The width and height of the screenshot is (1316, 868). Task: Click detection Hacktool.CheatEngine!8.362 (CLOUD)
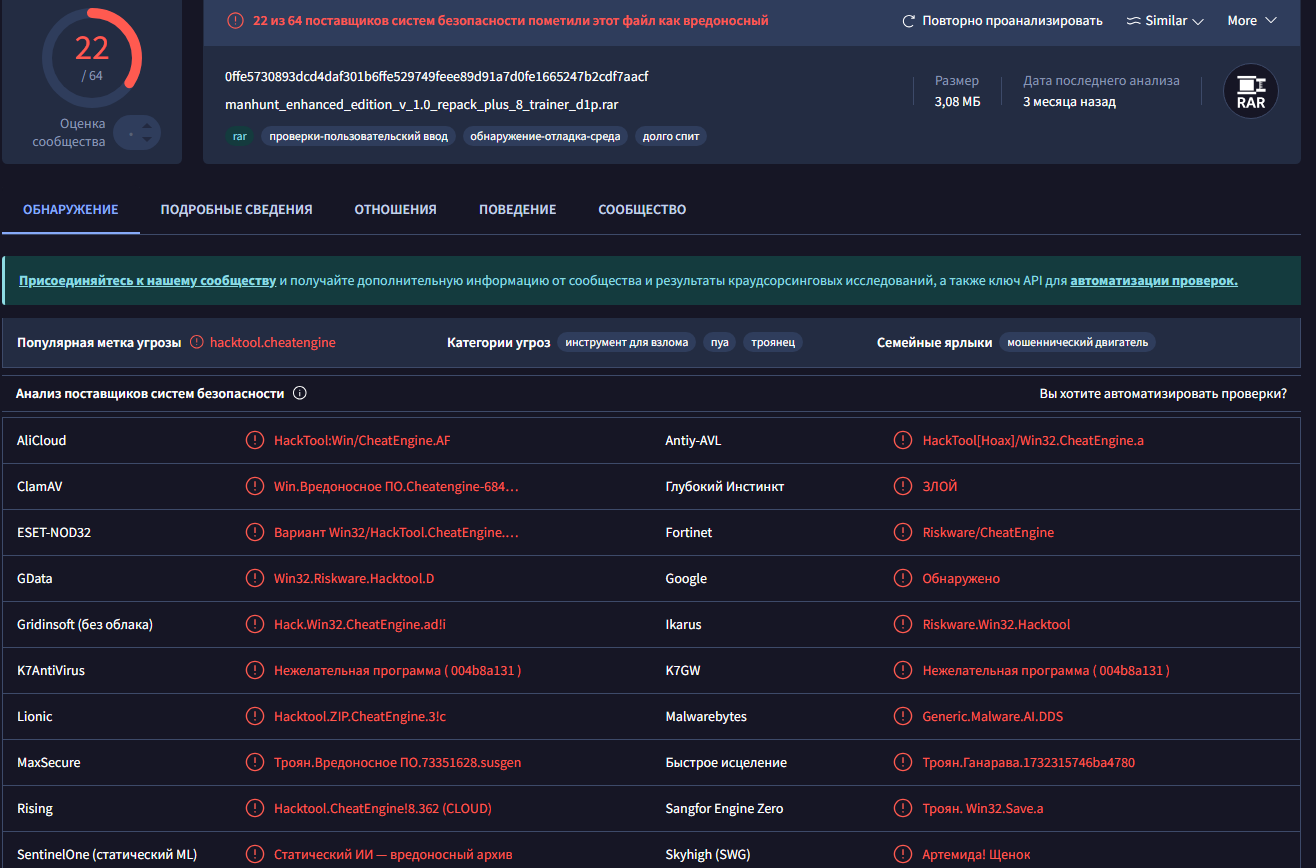[383, 808]
